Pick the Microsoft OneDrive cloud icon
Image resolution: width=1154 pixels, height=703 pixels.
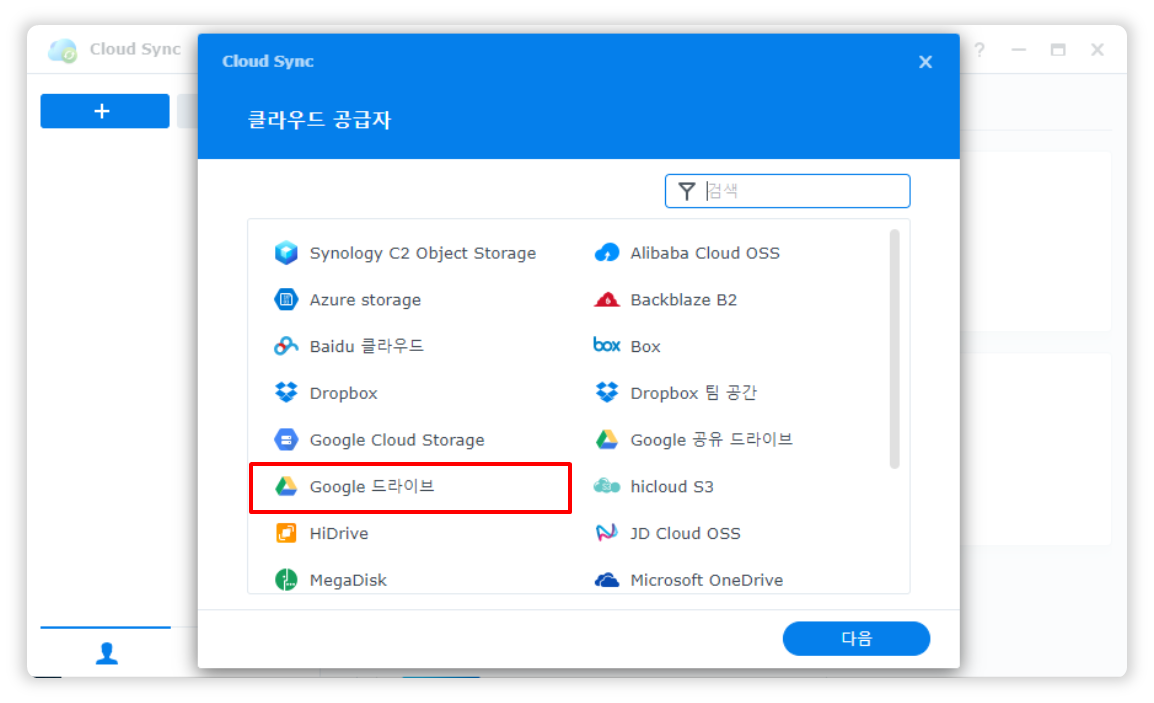tap(606, 580)
